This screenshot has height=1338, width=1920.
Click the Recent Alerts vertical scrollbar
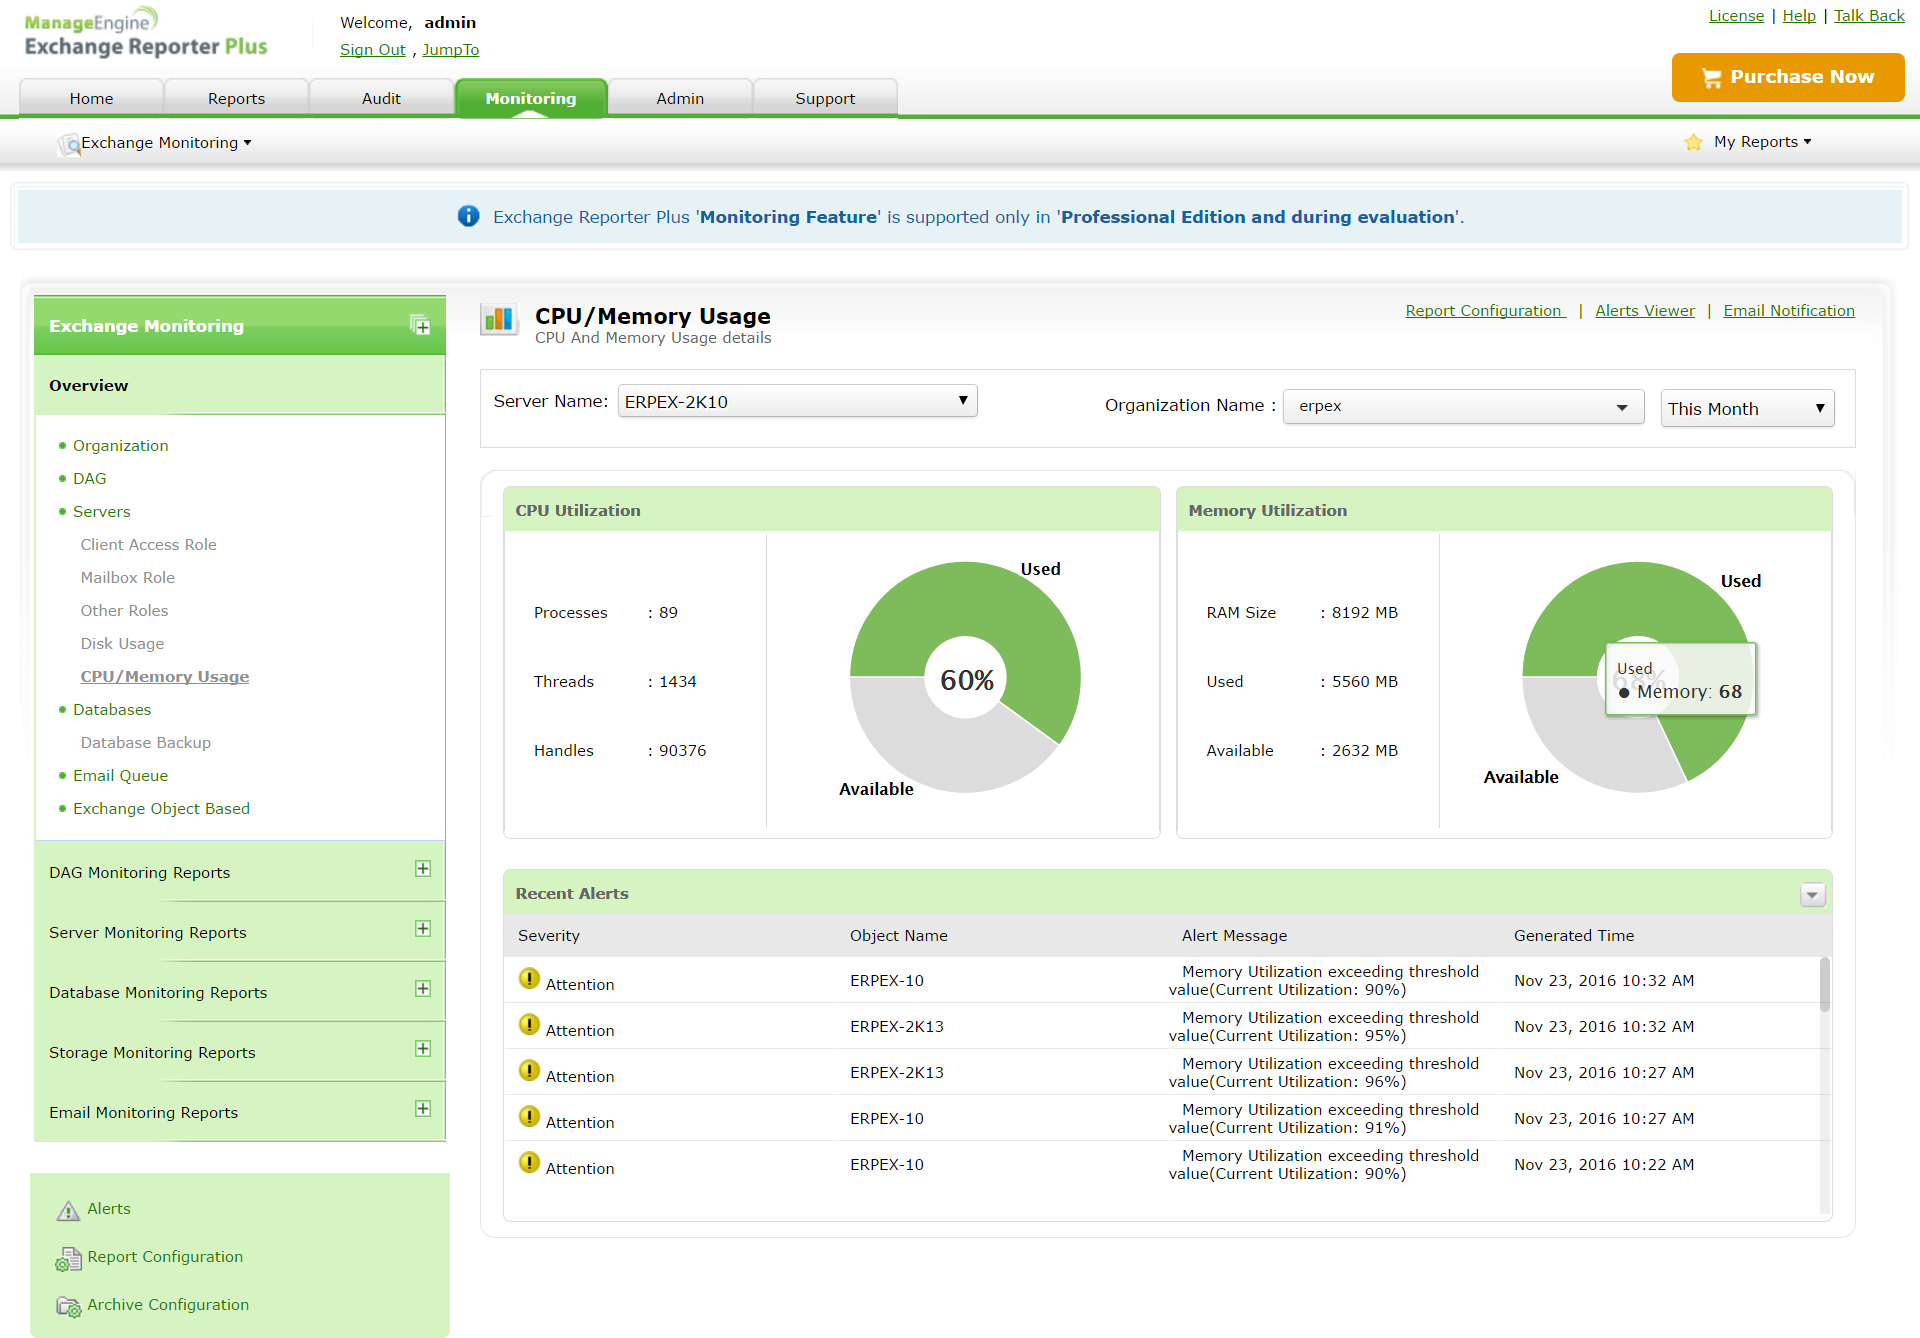point(1824,985)
